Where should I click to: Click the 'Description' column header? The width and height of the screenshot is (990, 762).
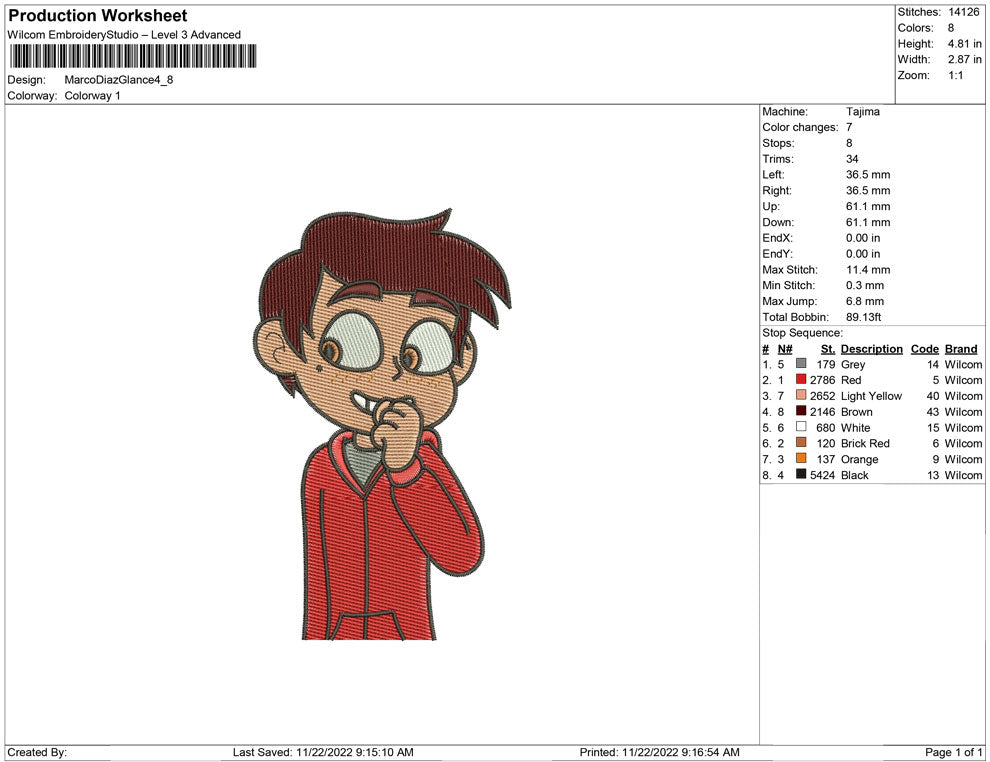coord(872,349)
